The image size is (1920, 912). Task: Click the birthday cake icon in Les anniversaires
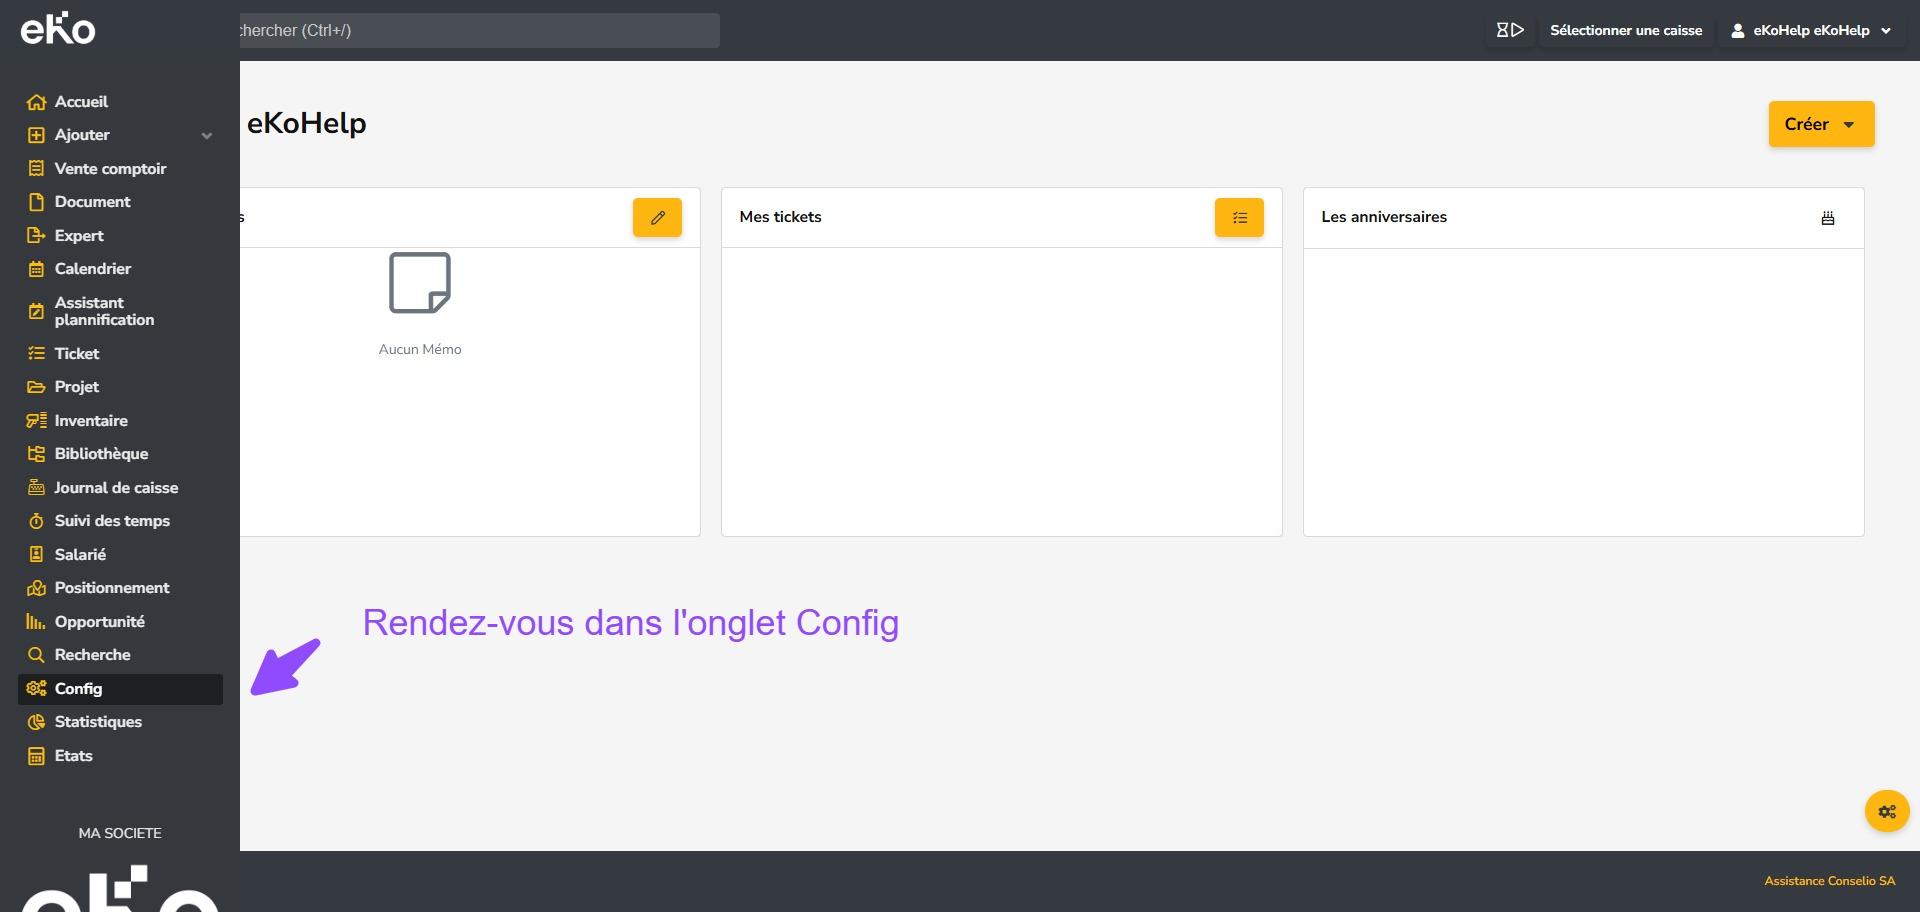1827,218
